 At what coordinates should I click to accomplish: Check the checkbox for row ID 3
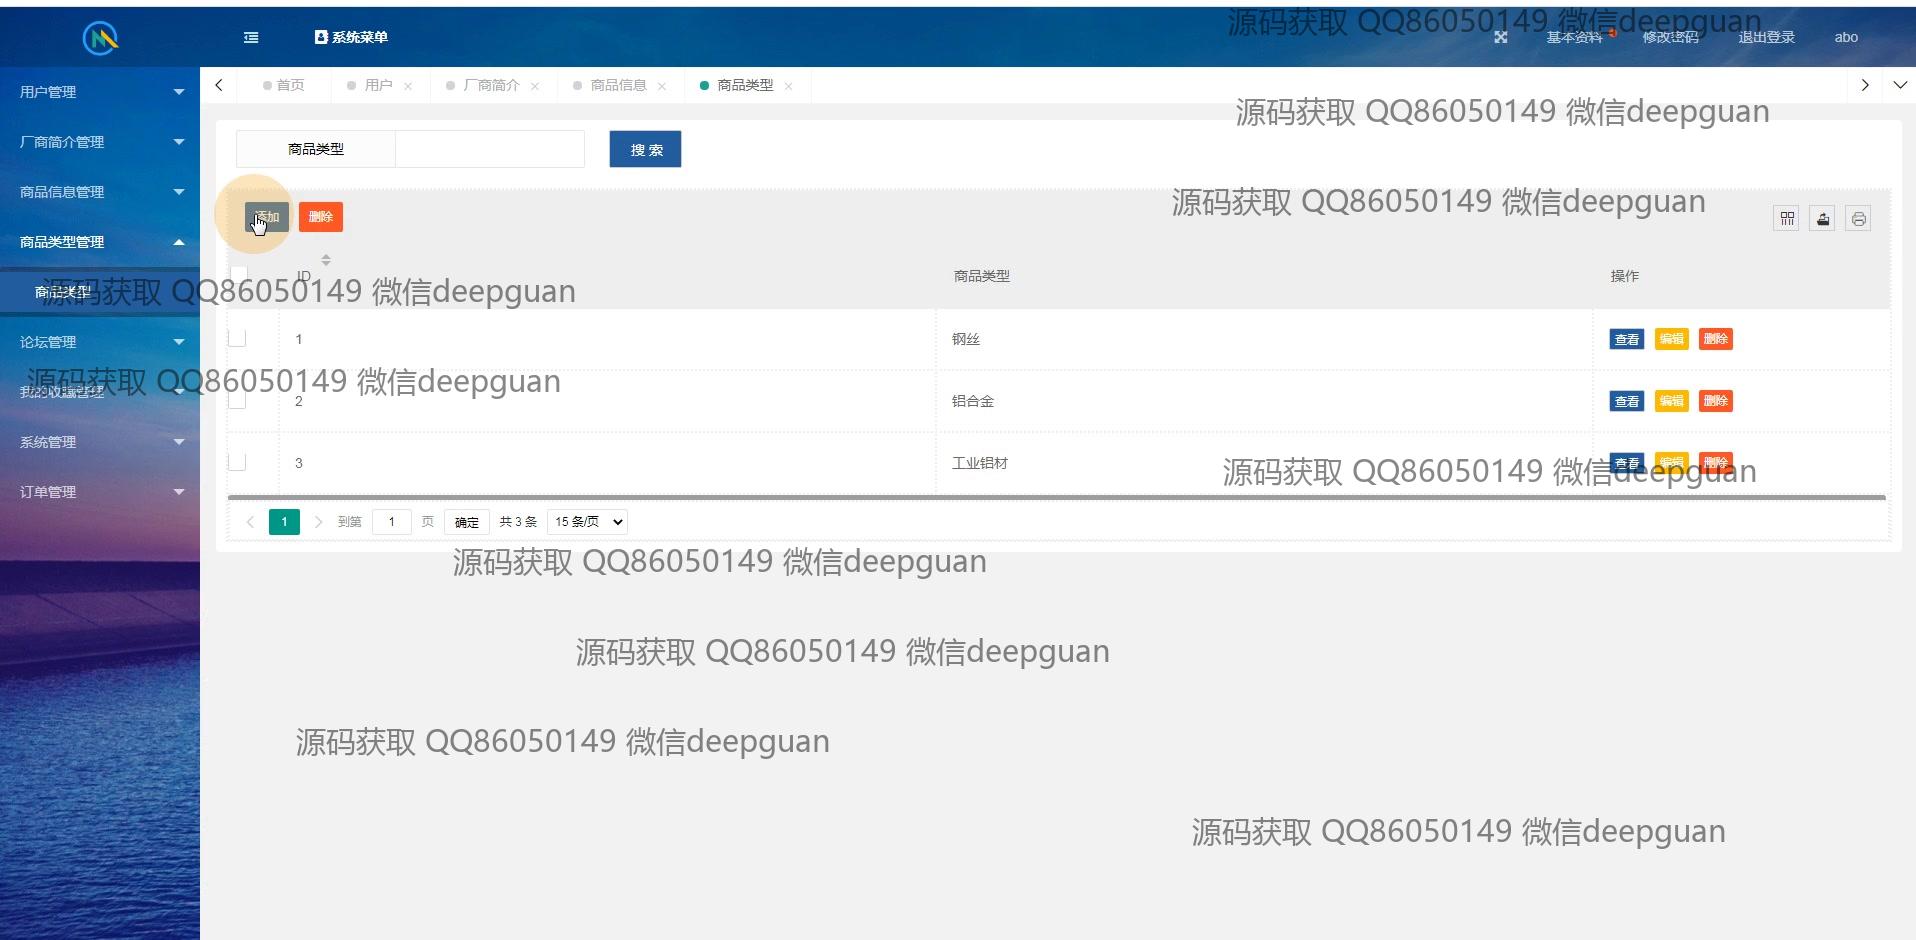[237, 462]
